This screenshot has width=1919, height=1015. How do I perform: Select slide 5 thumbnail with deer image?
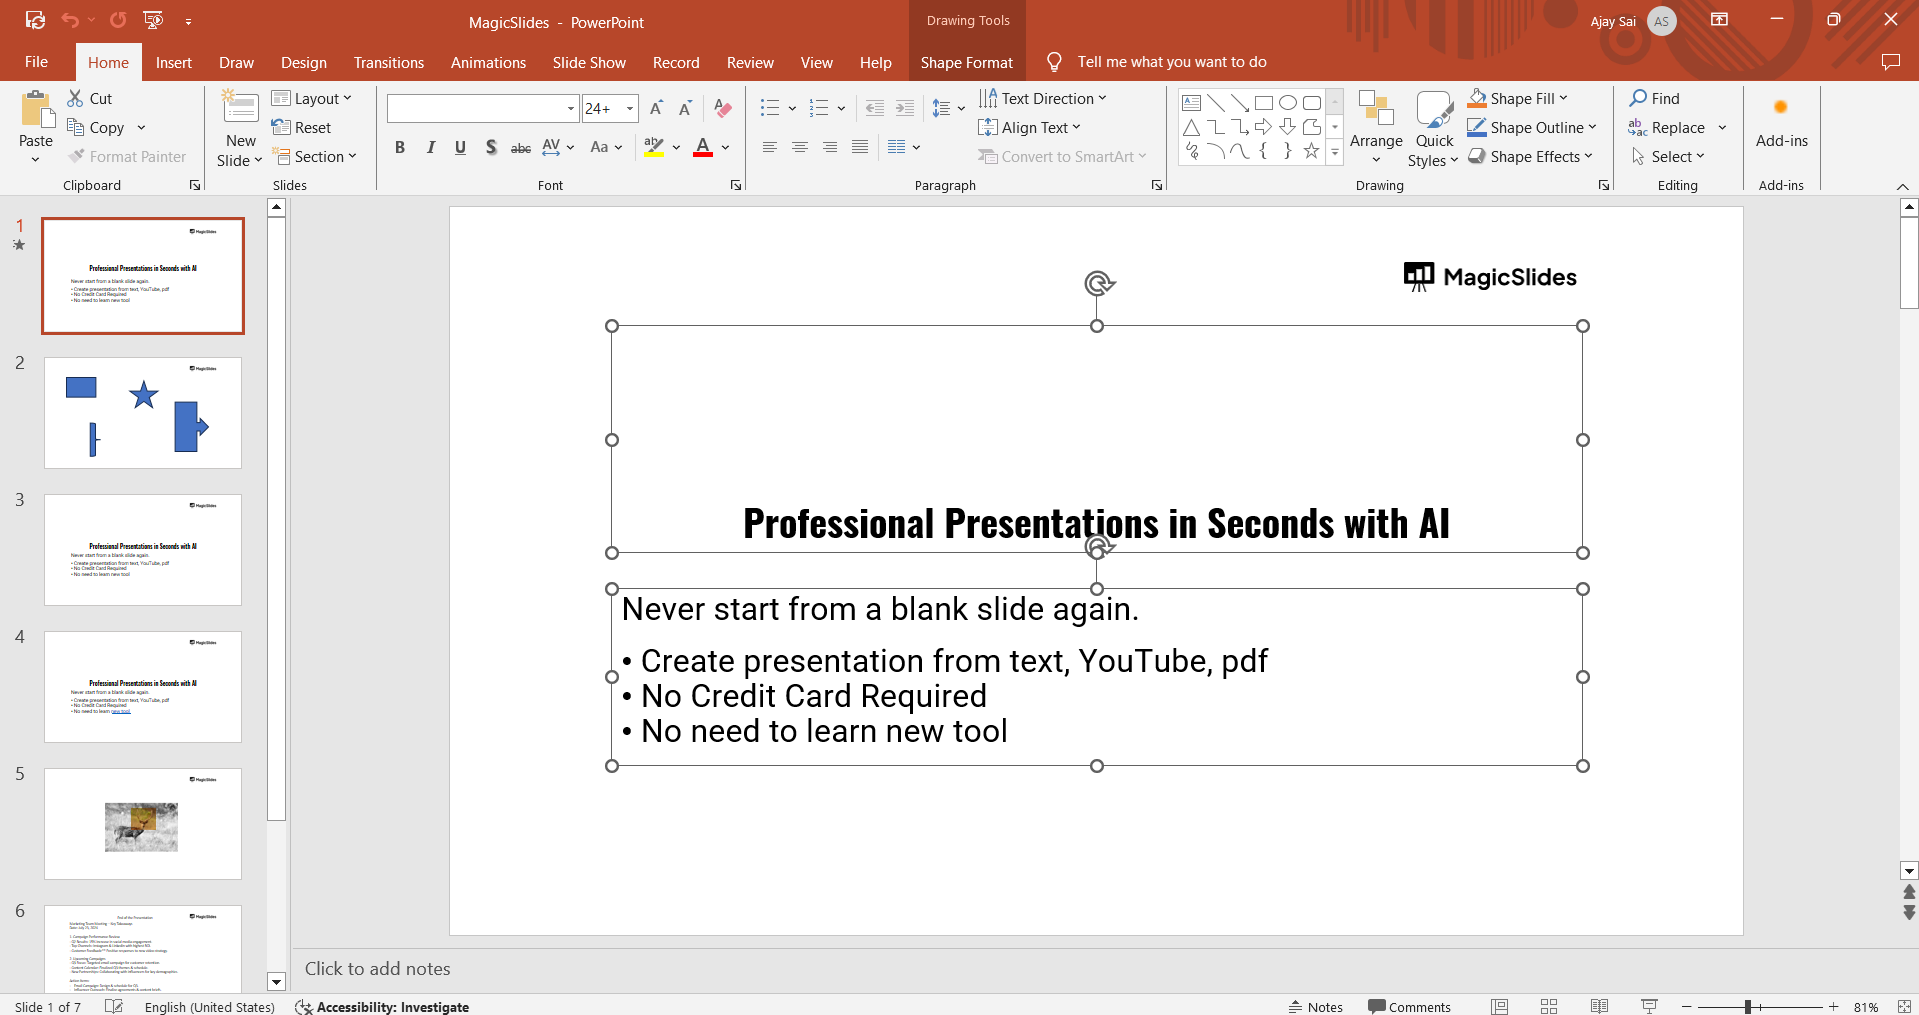(x=143, y=824)
